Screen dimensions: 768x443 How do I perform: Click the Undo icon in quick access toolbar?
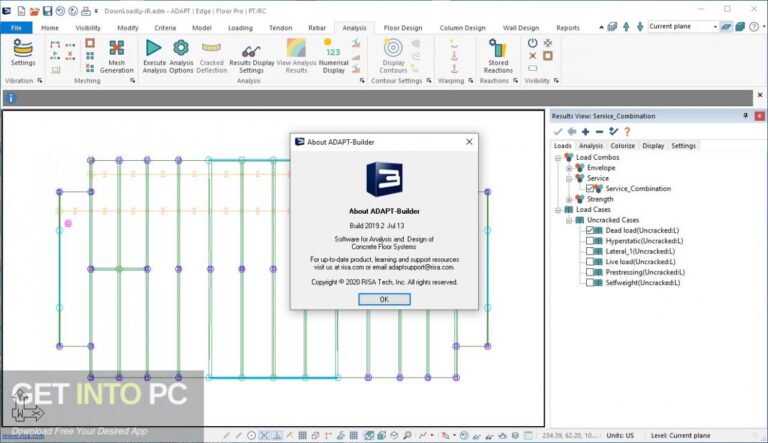tap(60, 11)
